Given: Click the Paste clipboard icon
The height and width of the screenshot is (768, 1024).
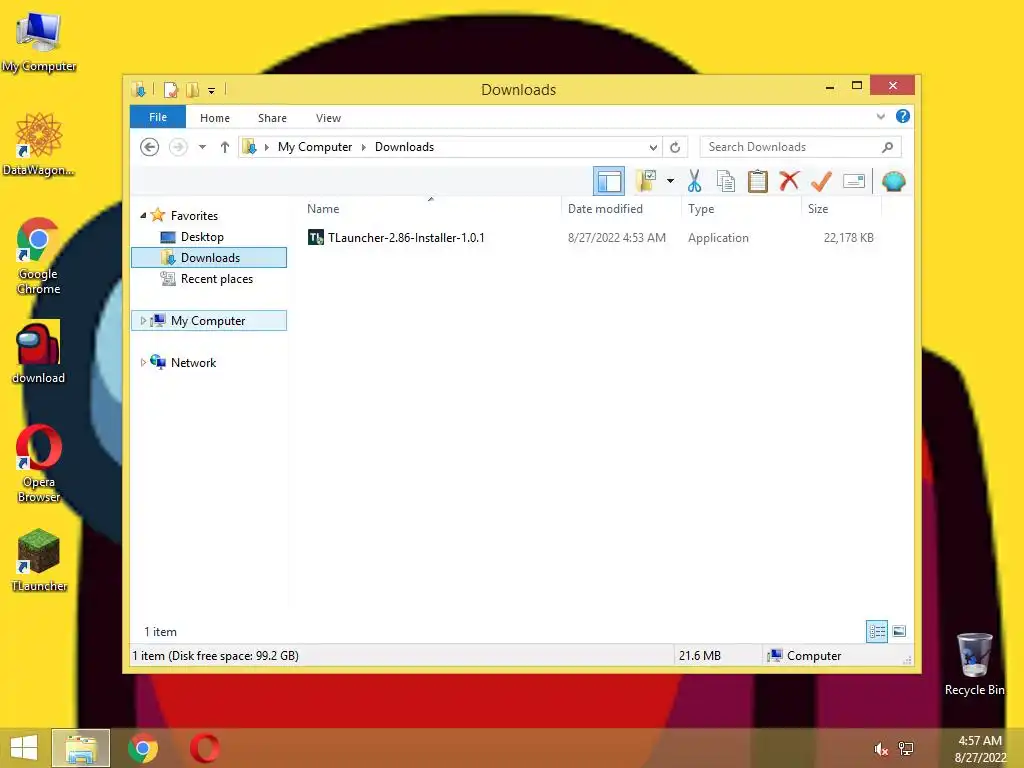Looking at the screenshot, I should pos(758,181).
